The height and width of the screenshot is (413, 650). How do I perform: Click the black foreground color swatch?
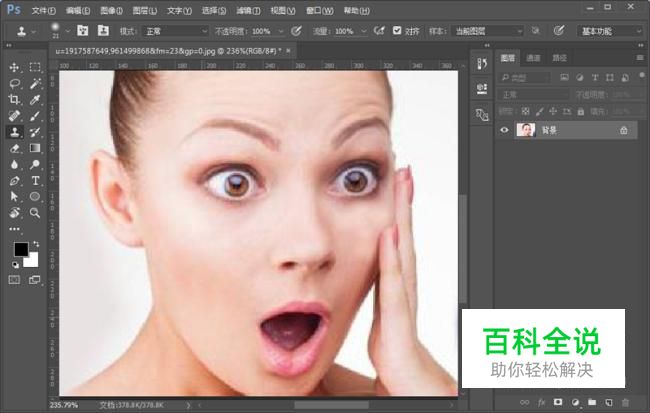click(x=20, y=249)
